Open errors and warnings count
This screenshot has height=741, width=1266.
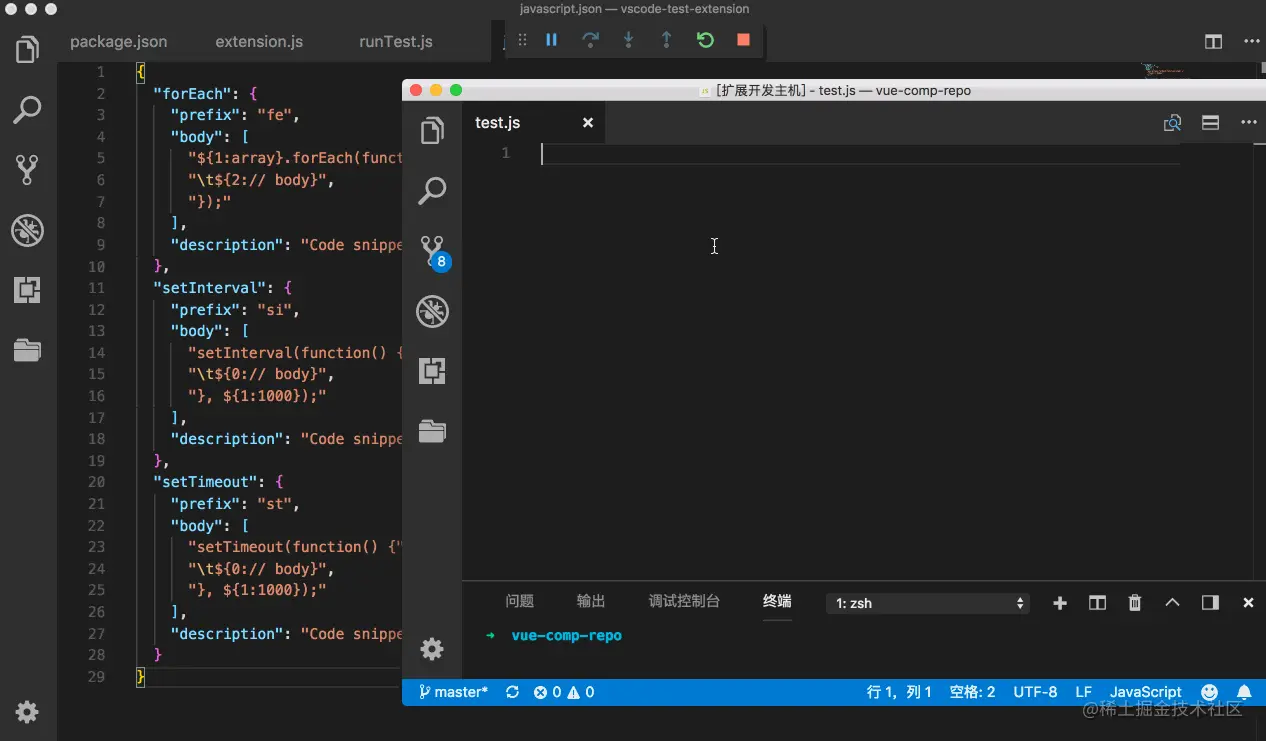564,692
